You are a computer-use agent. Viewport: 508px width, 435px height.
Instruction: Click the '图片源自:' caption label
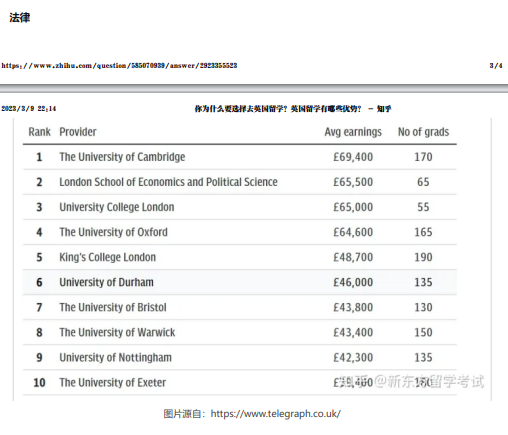click(x=185, y=414)
